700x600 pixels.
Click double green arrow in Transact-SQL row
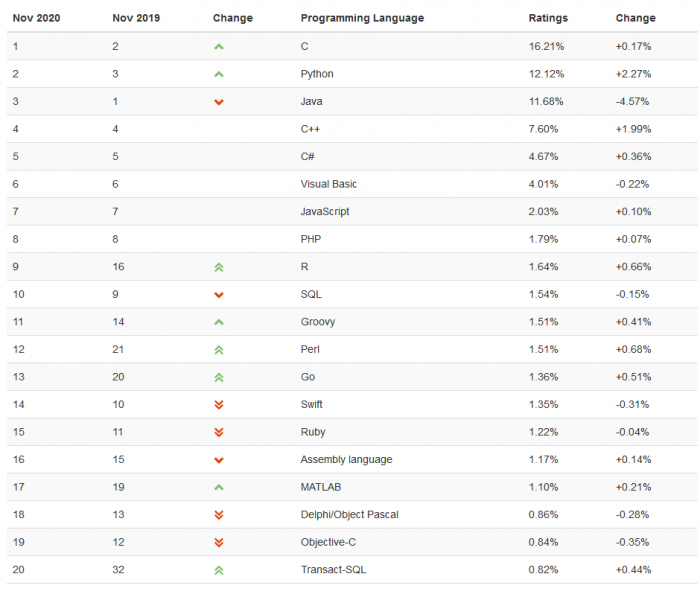[x=218, y=570]
